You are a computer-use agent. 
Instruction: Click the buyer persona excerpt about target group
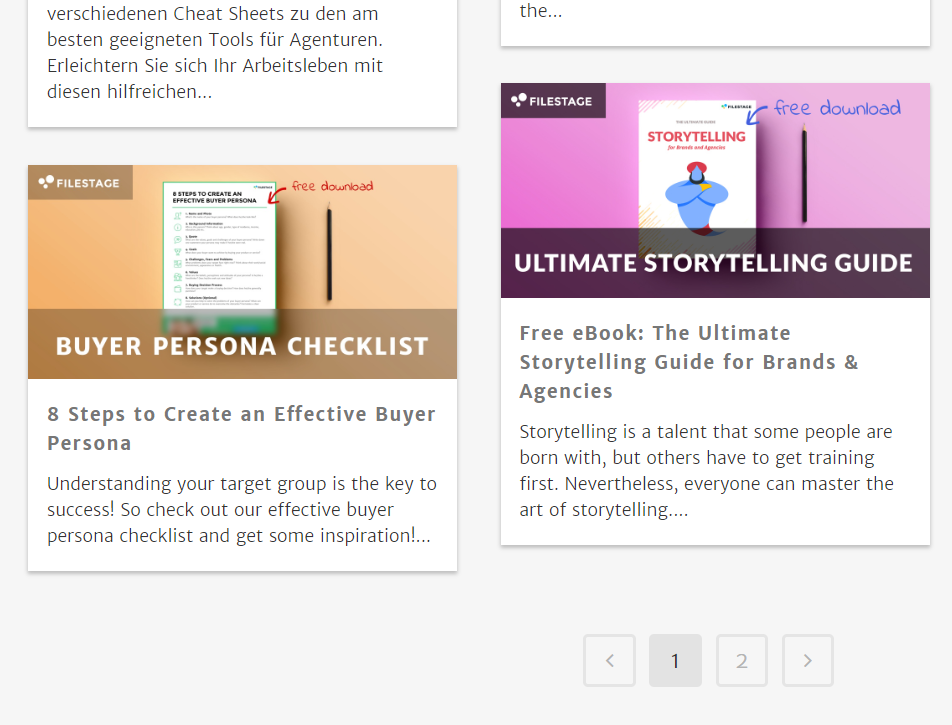point(242,509)
